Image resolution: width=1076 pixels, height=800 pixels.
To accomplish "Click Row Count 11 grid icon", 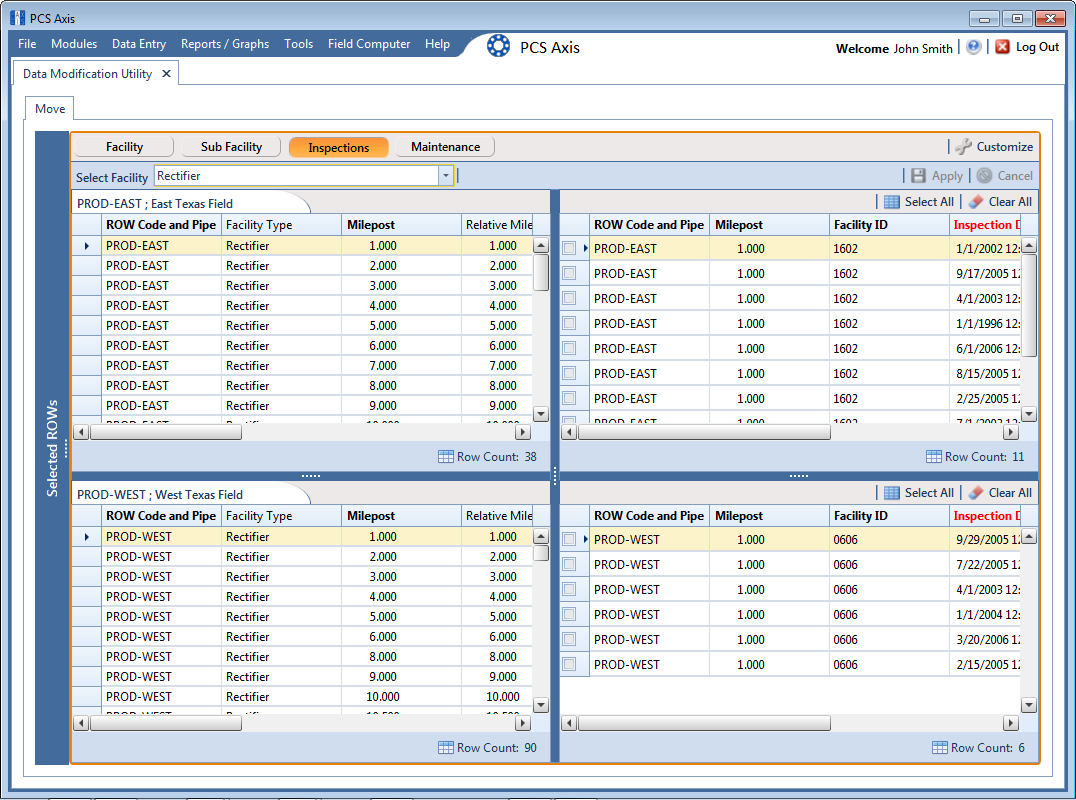I will [x=933, y=456].
